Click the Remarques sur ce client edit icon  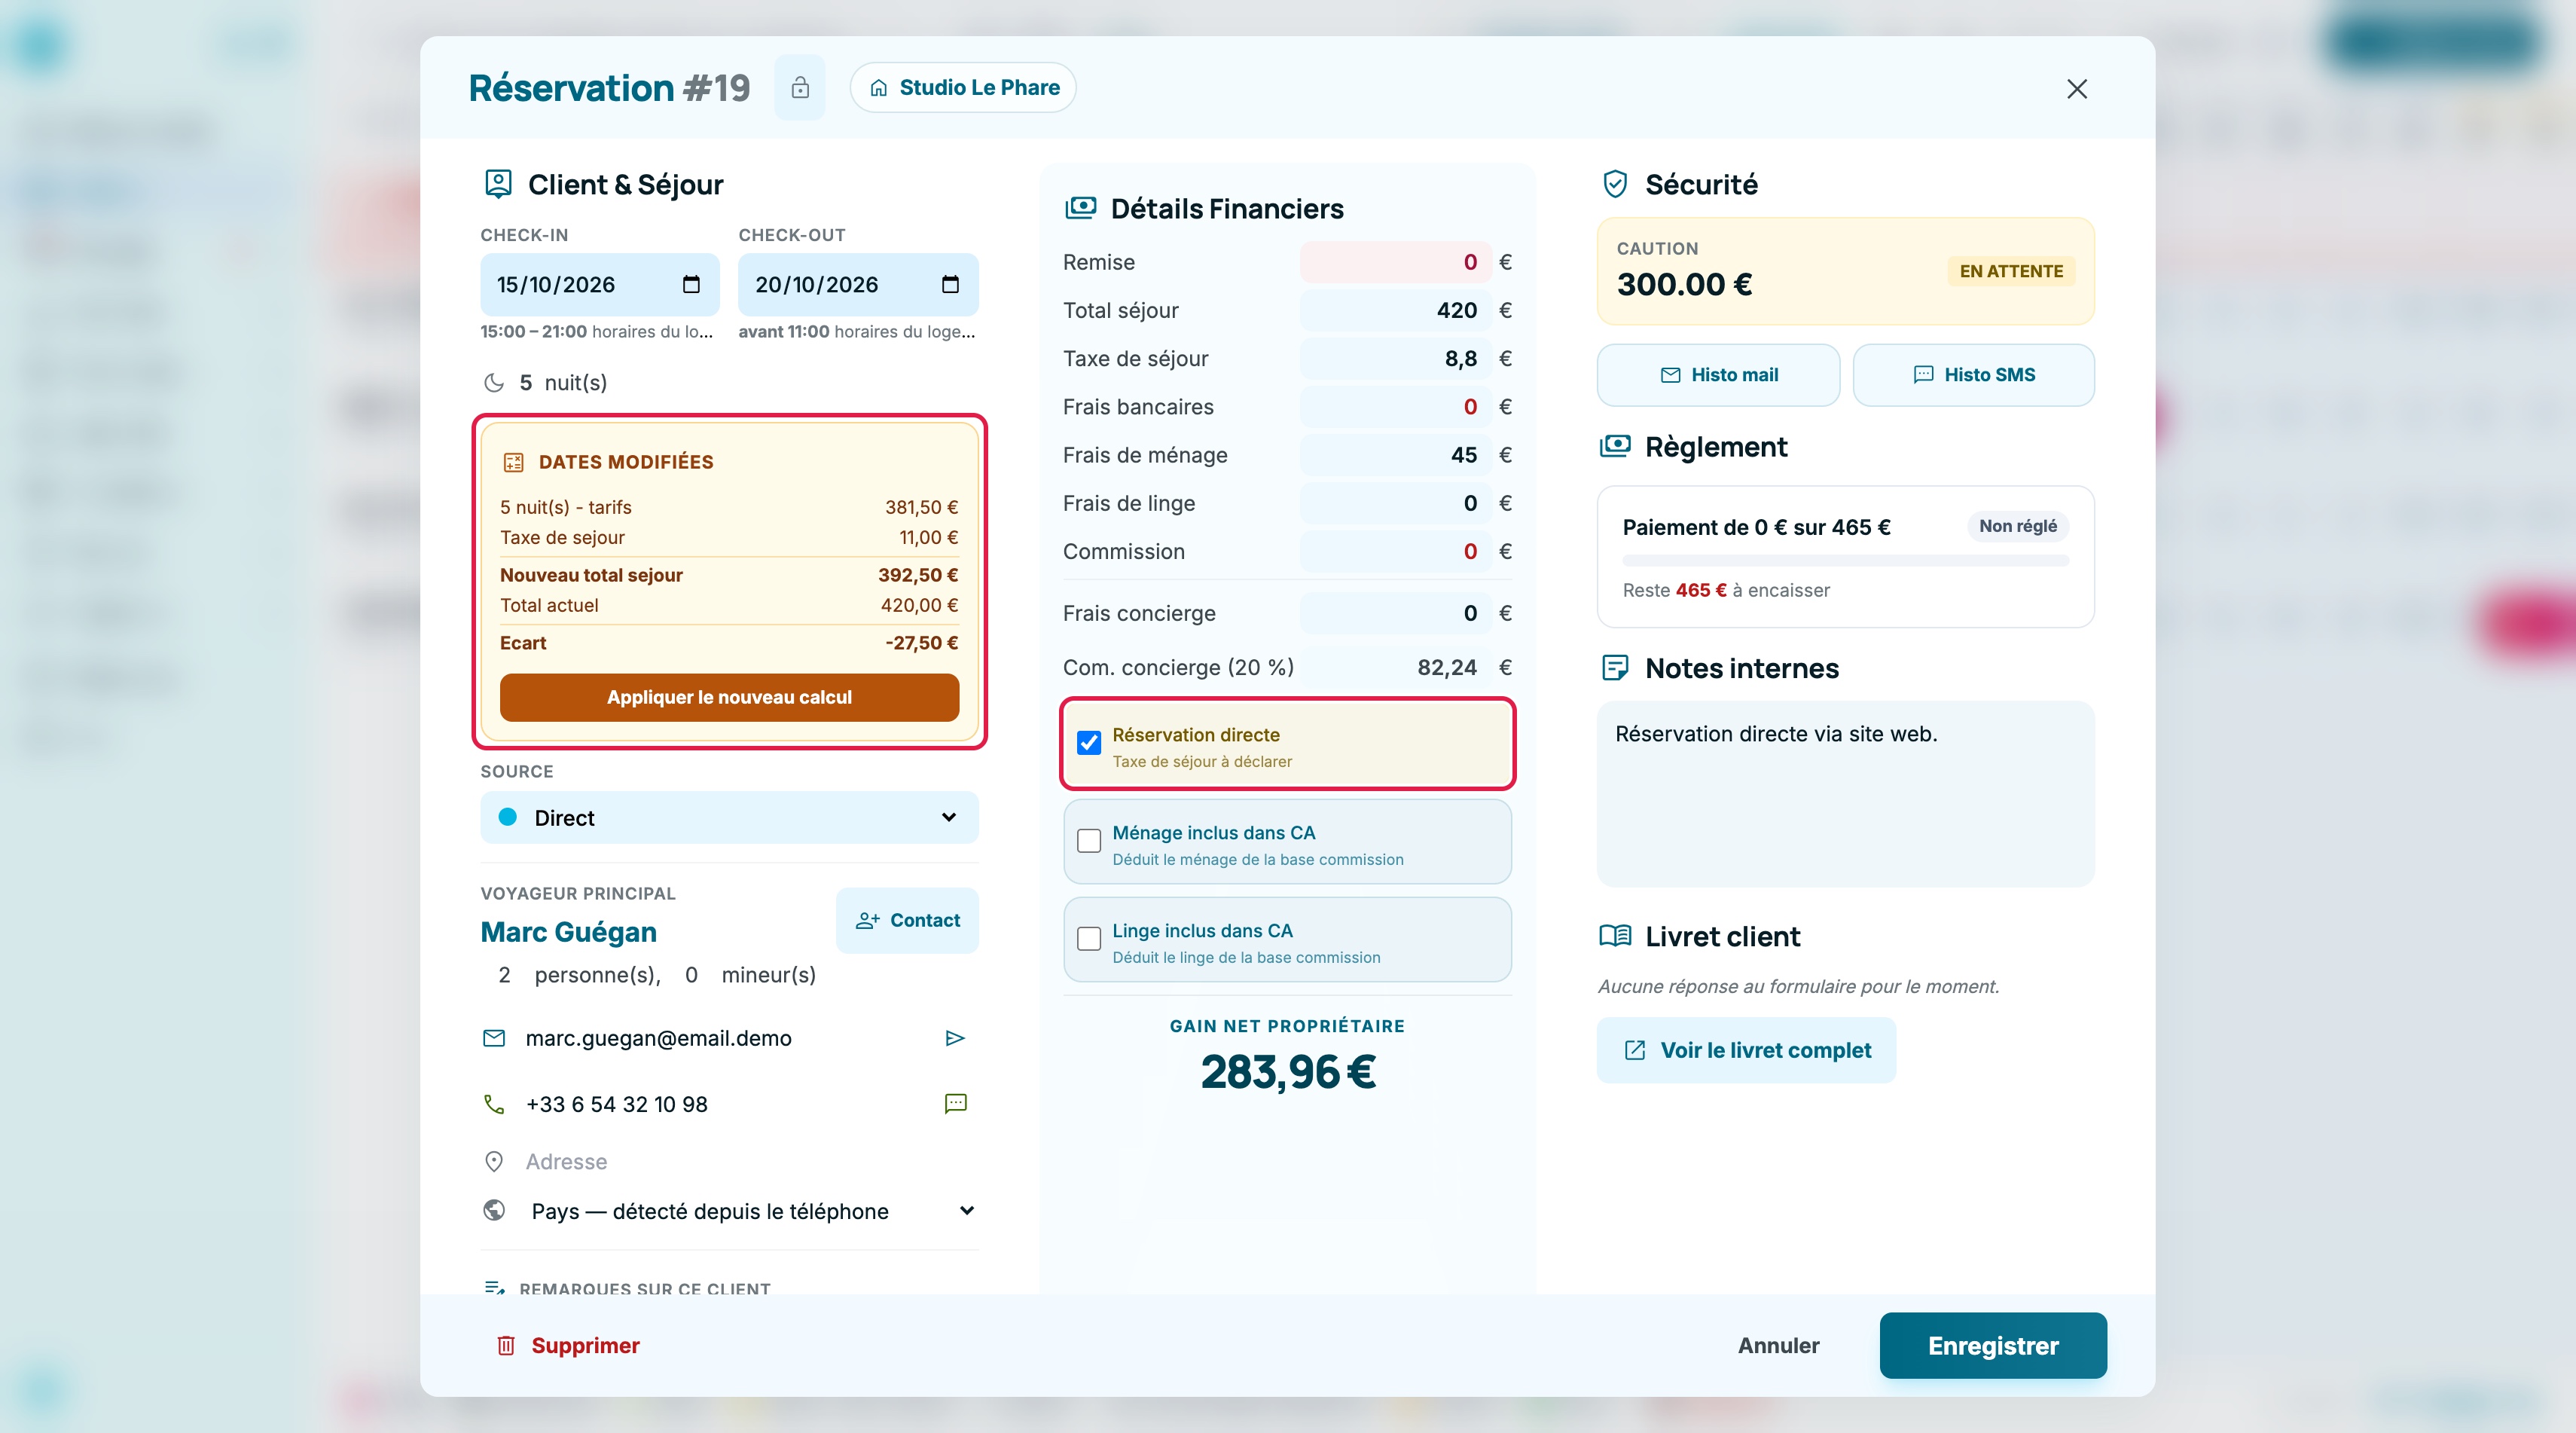494,1287
